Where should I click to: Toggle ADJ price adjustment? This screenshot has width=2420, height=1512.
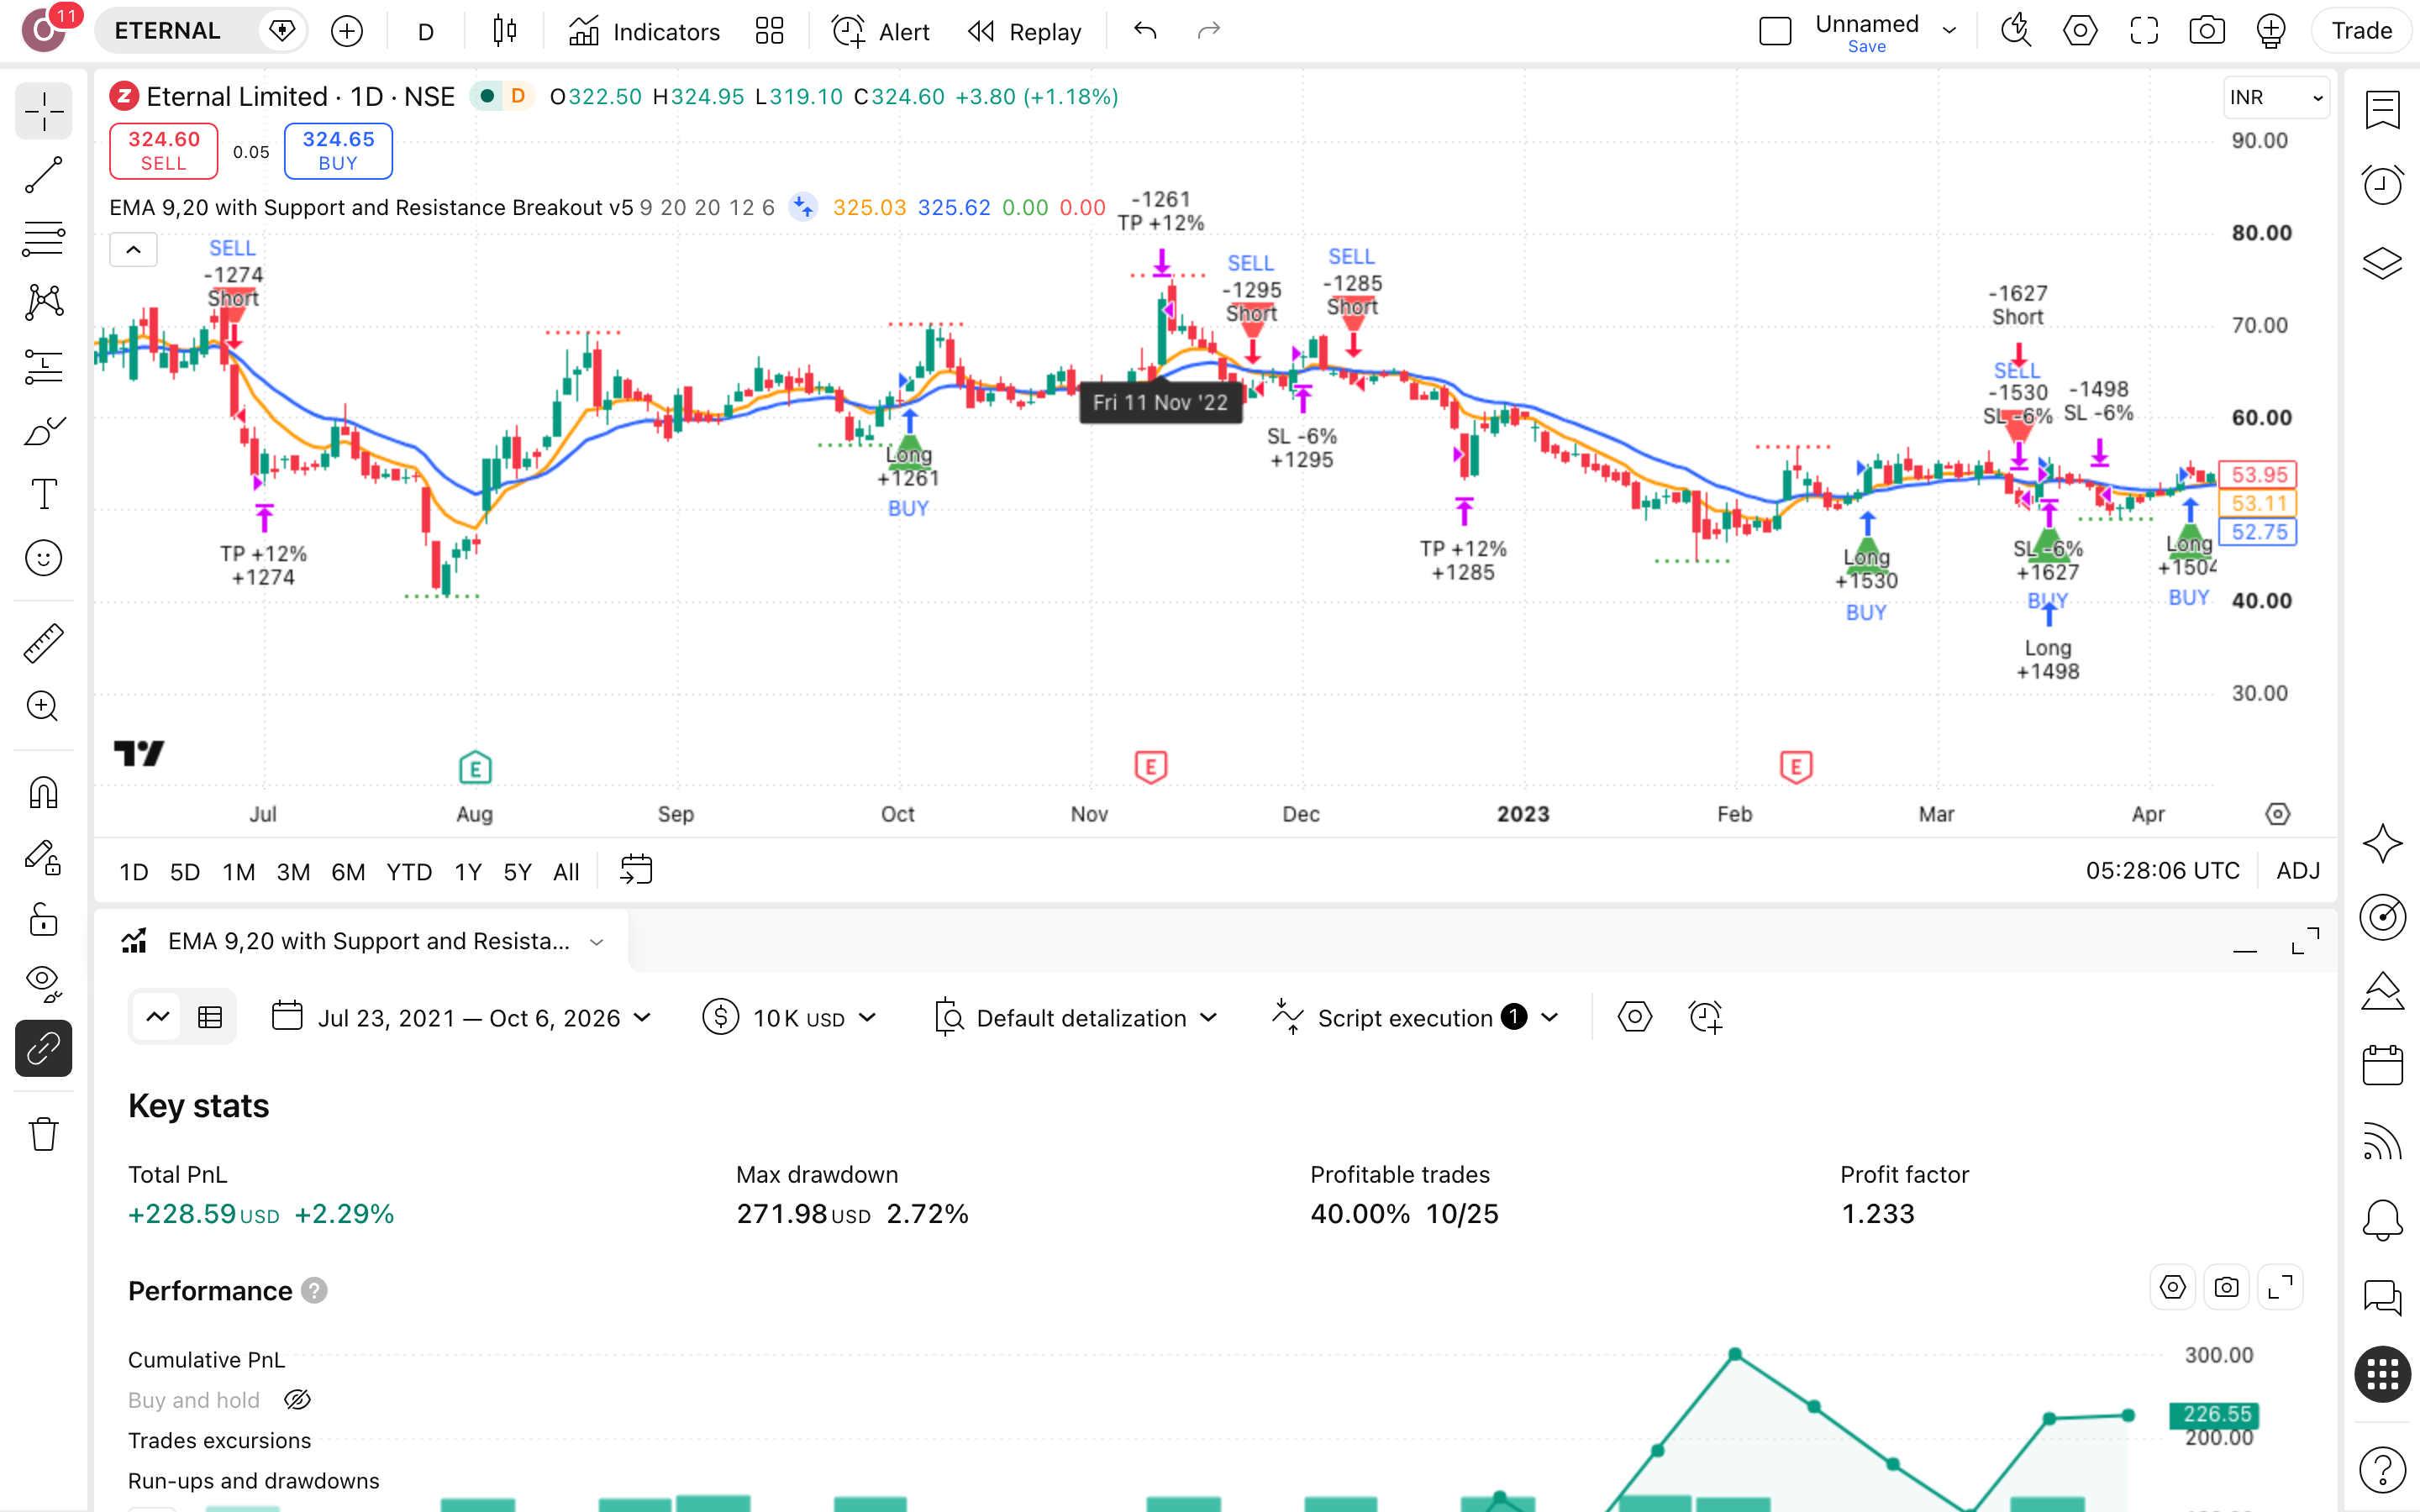(2298, 871)
